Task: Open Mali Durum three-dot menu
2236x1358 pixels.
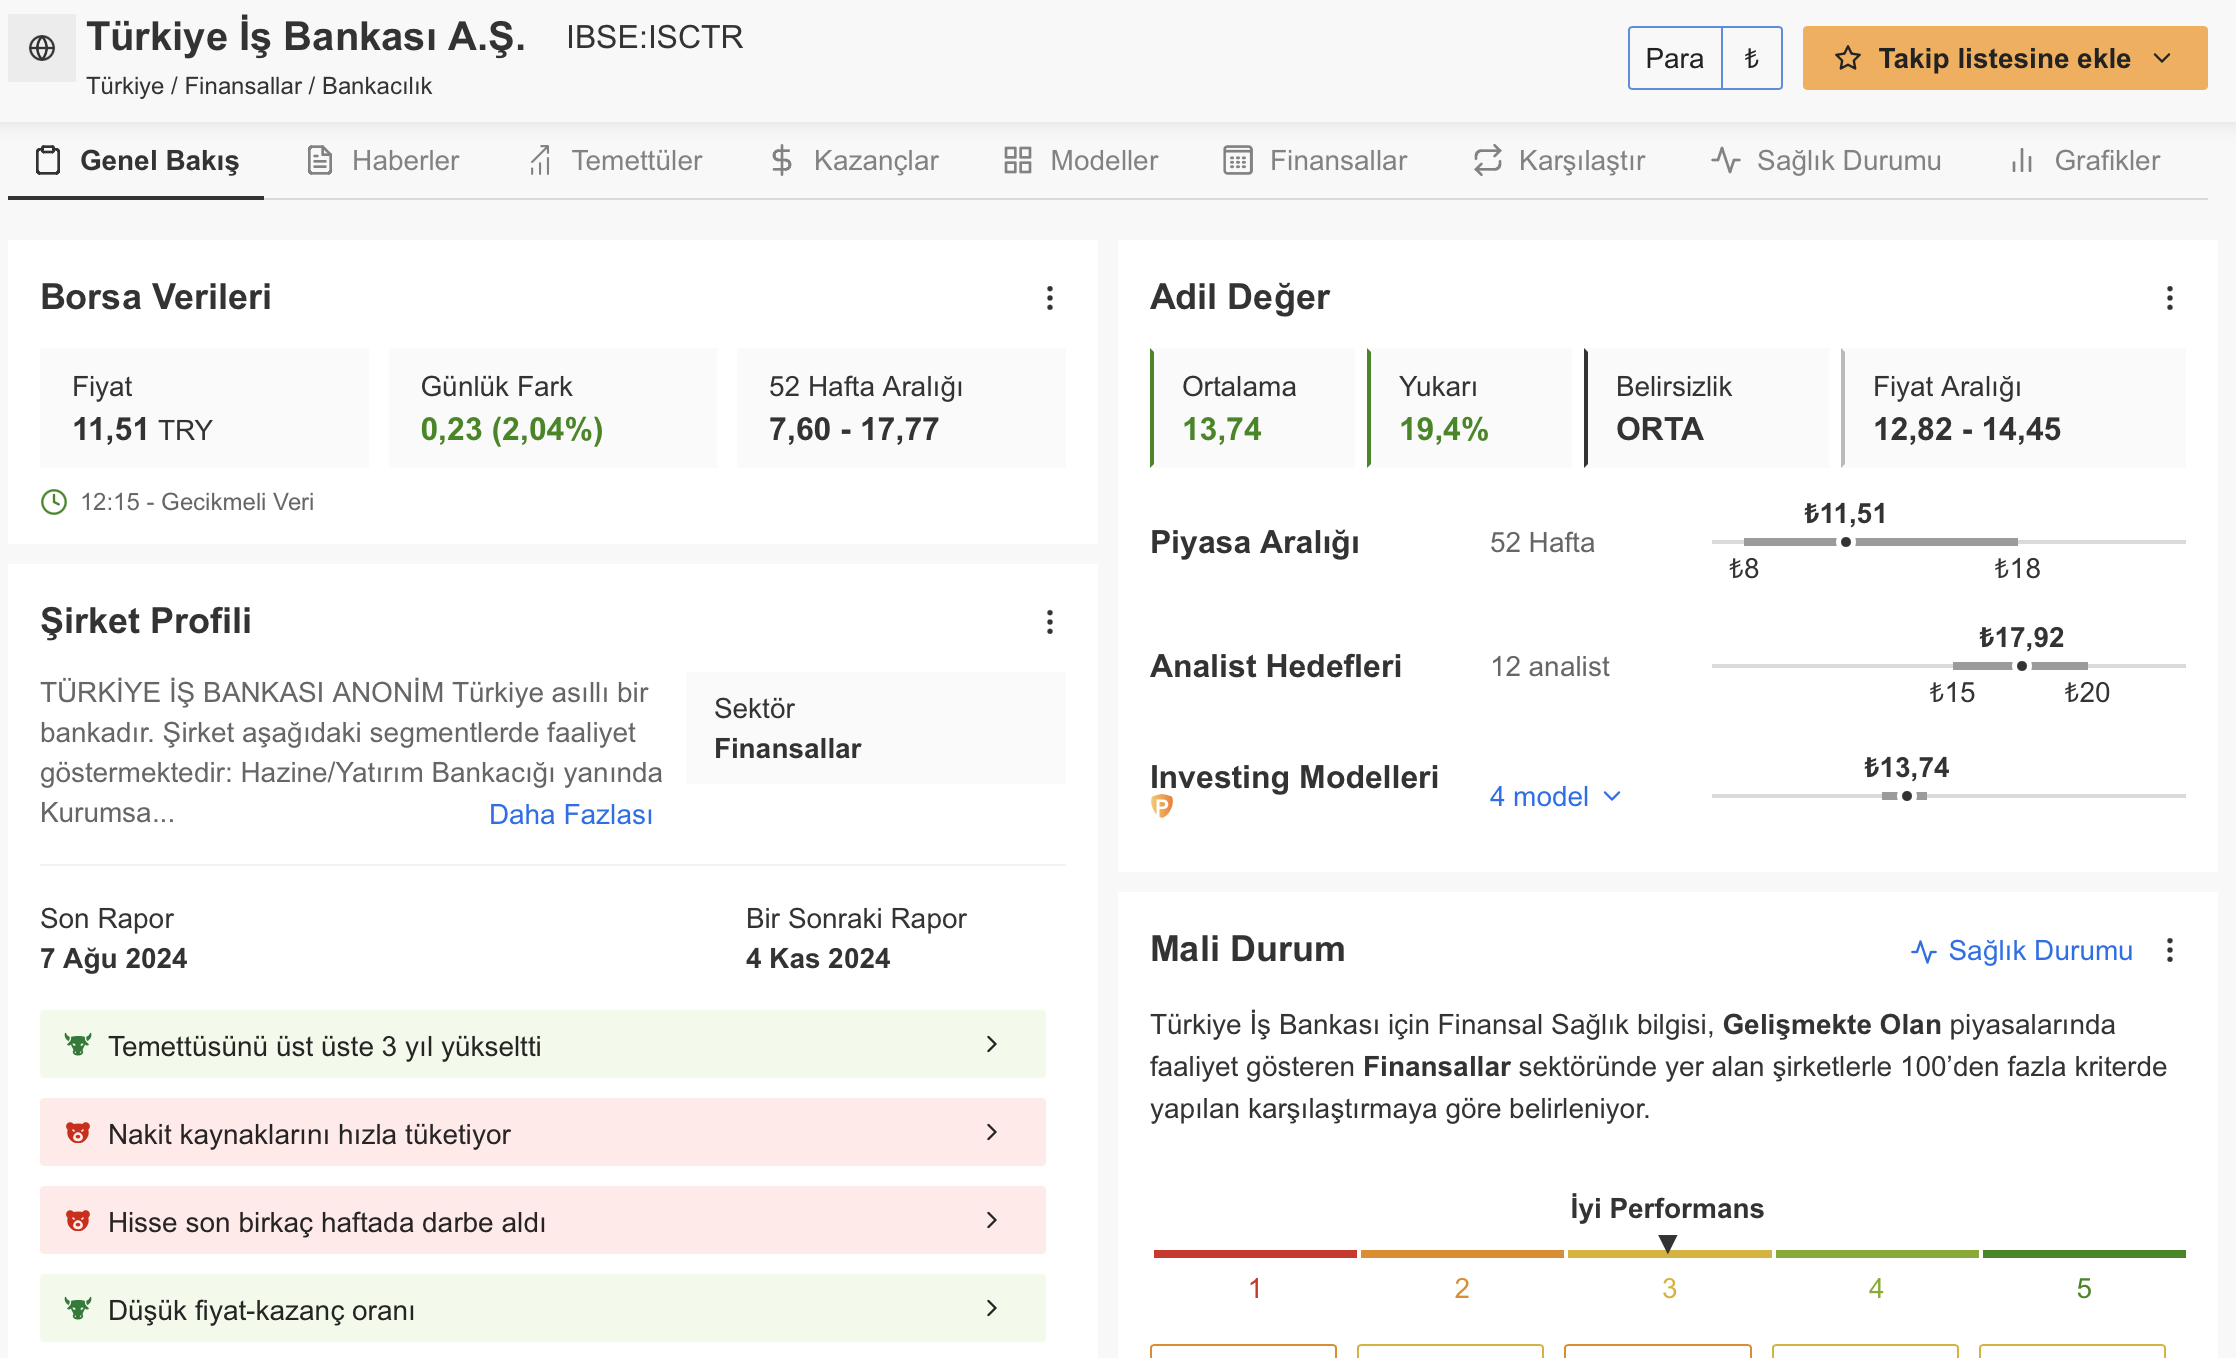Action: click(x=2169, y=950)
